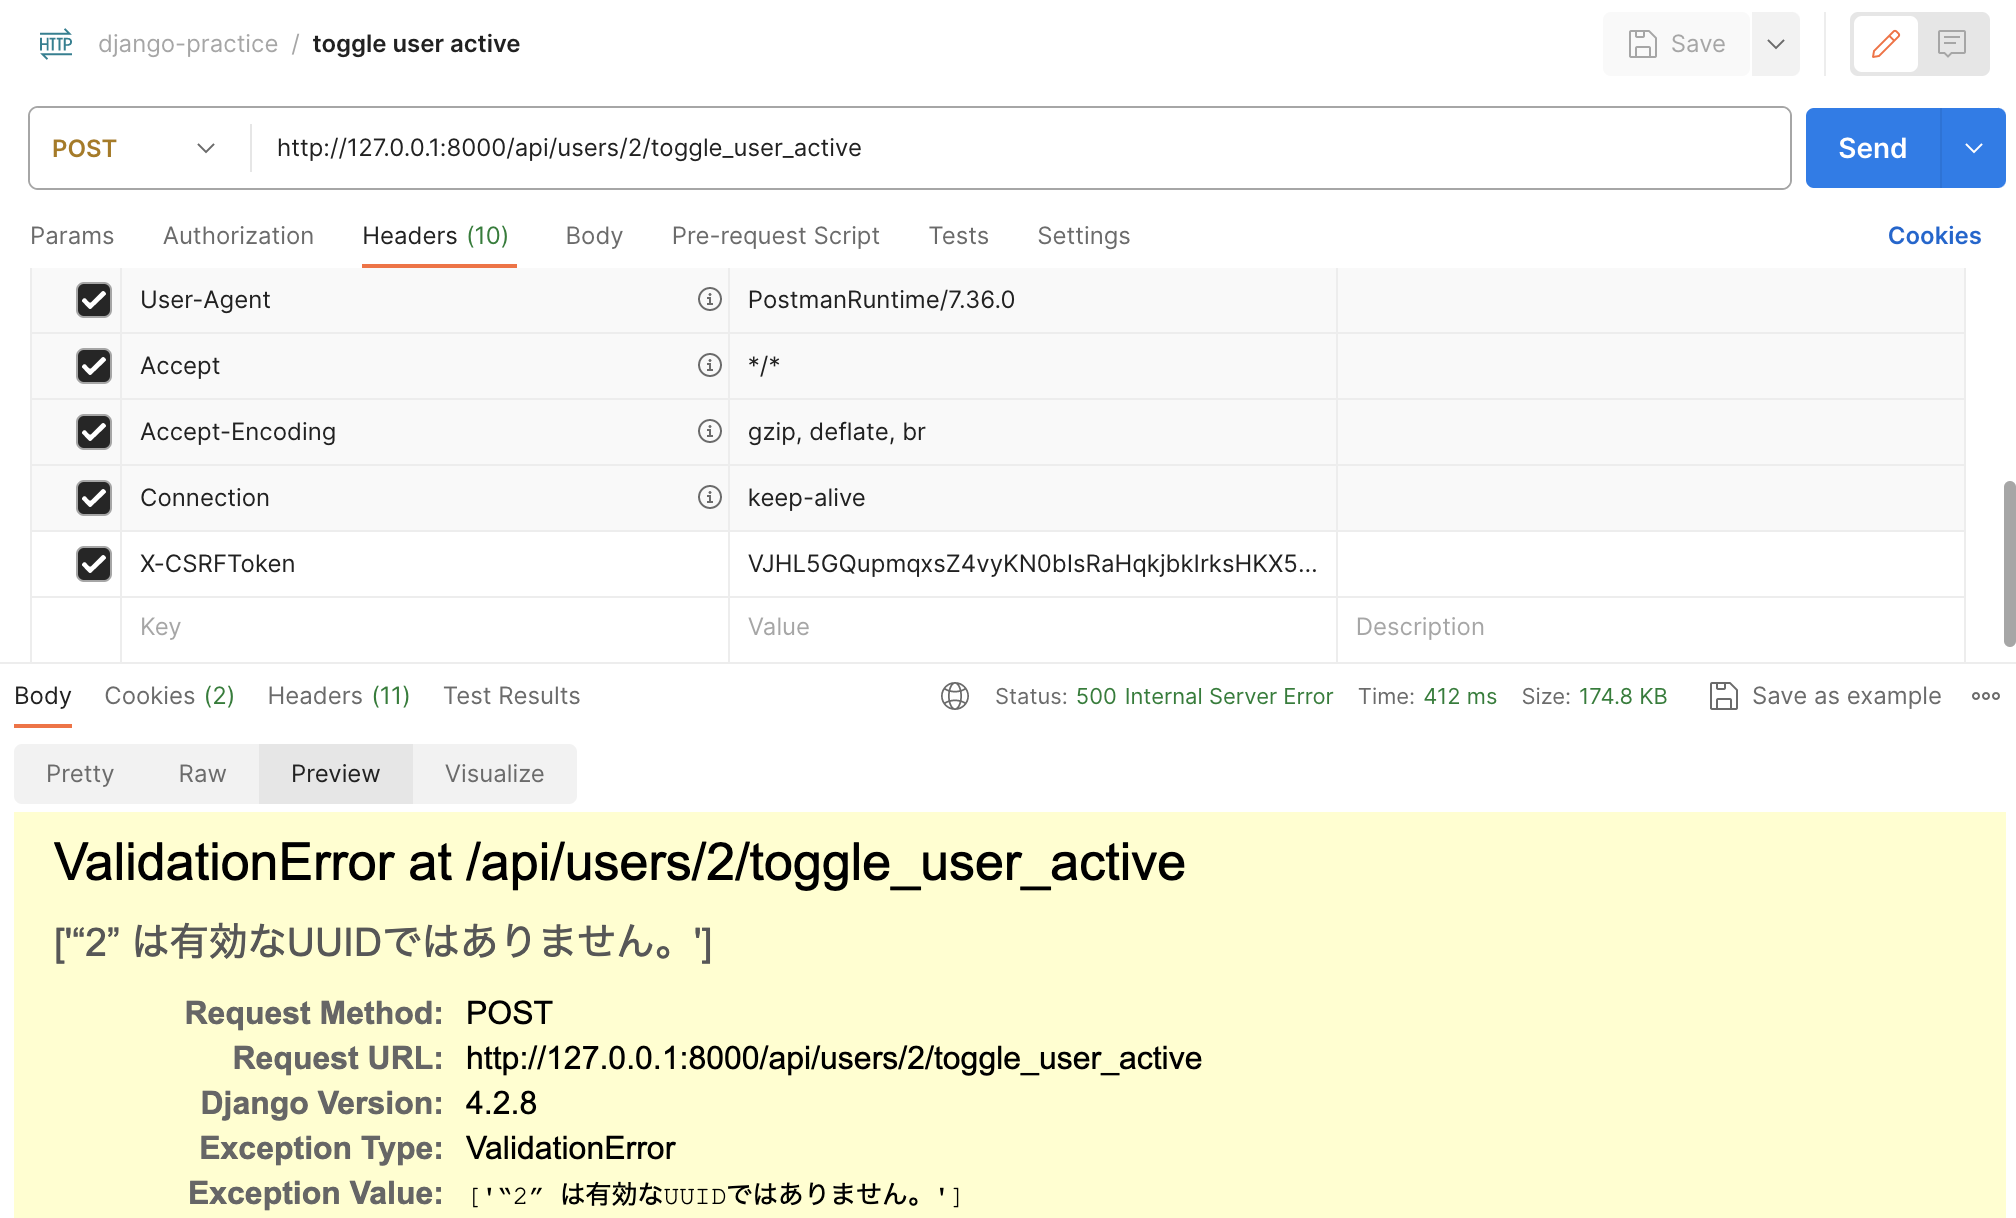Click the info icon beside User-Agent
Viewport: 2016px width, 1218px height.
(x=709, y=299)
